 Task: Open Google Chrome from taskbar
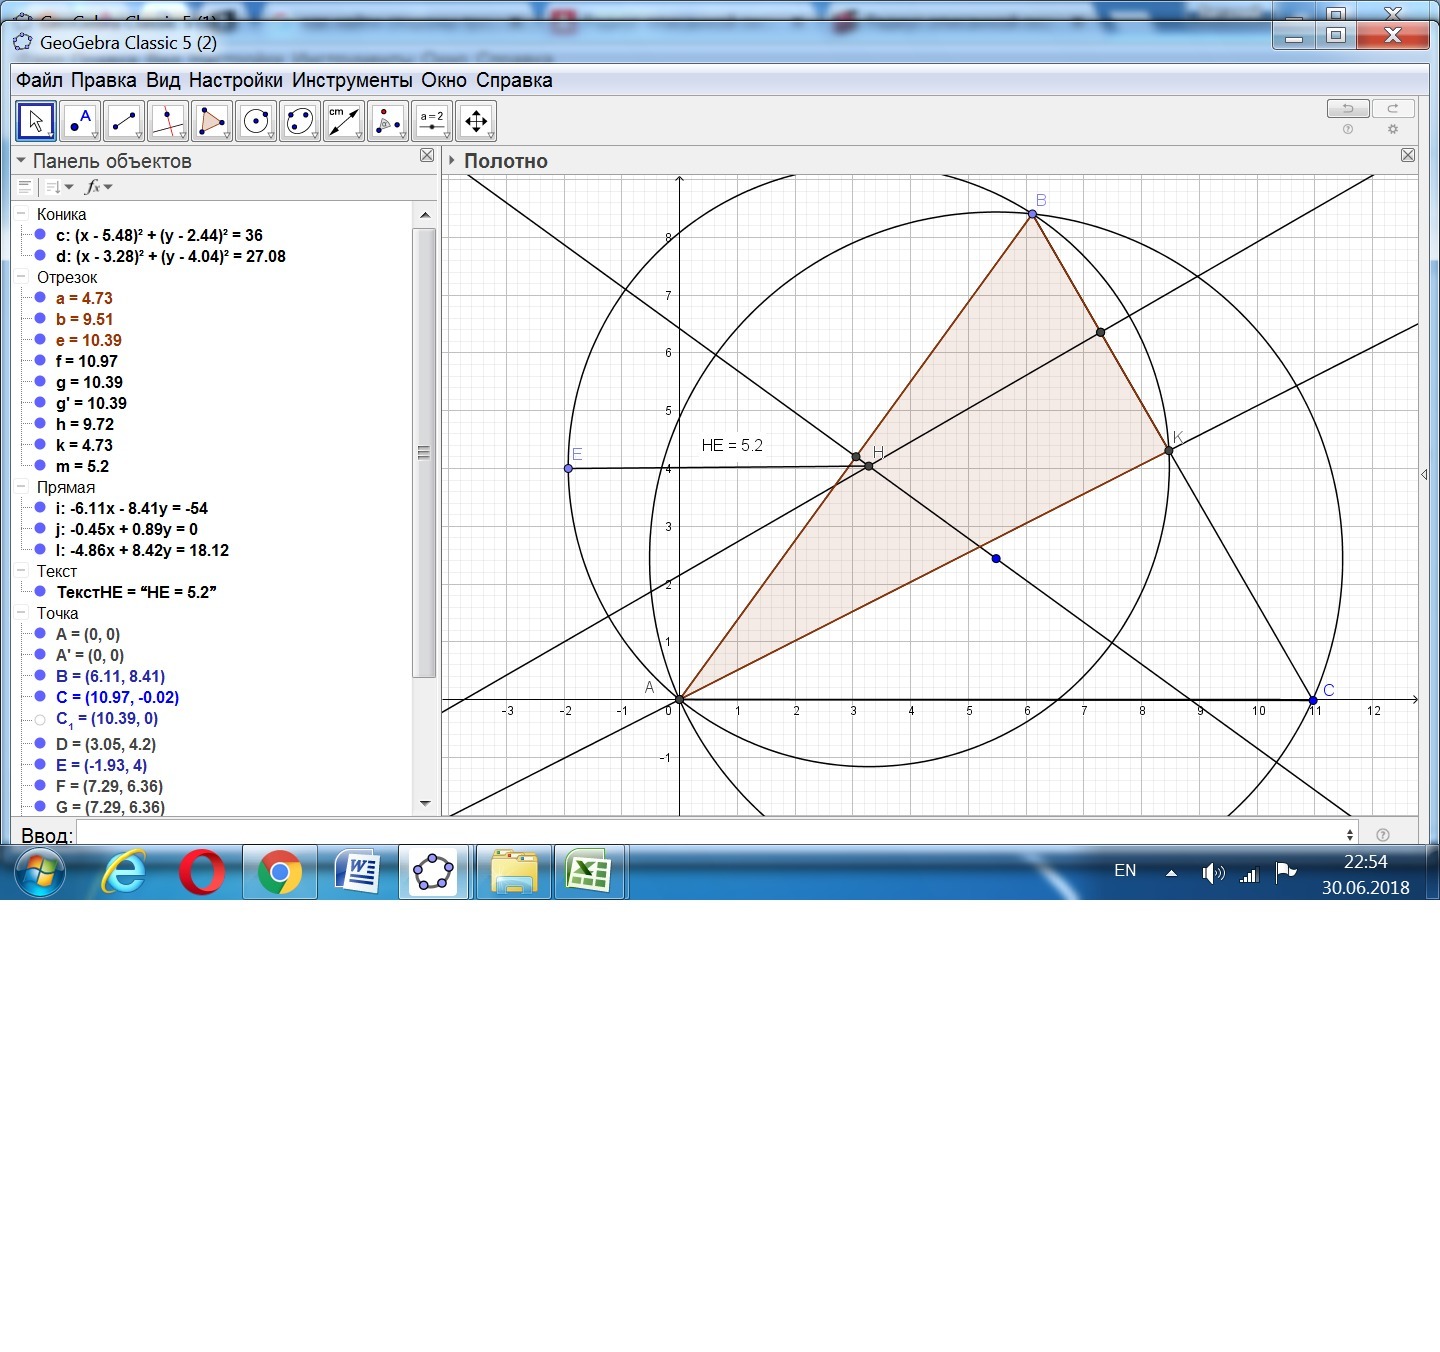[280, 873]
